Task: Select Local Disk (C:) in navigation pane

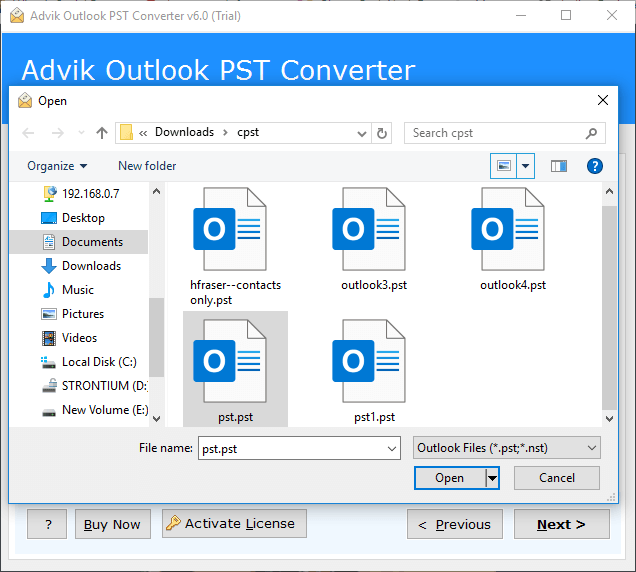Action: click(x=98, y=362)
